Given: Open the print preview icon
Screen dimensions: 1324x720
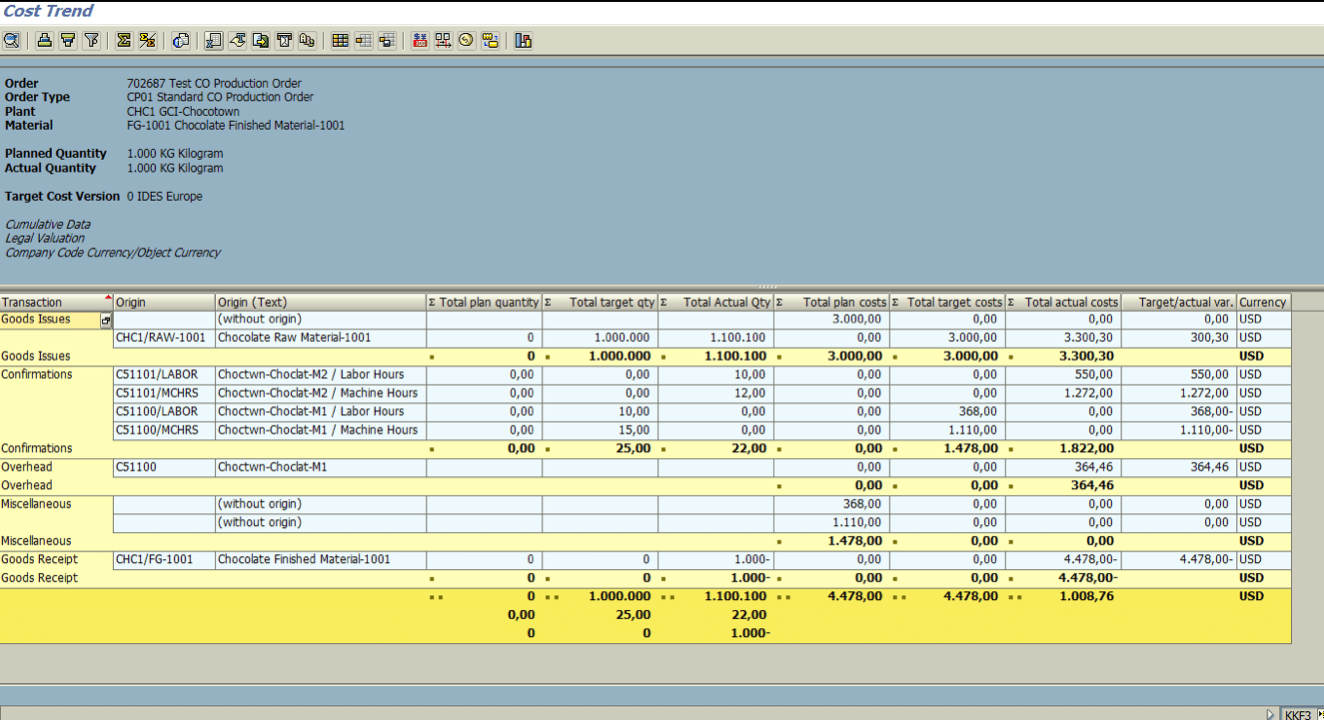Looking at the screenshot, I should click(x=181, y=41).
